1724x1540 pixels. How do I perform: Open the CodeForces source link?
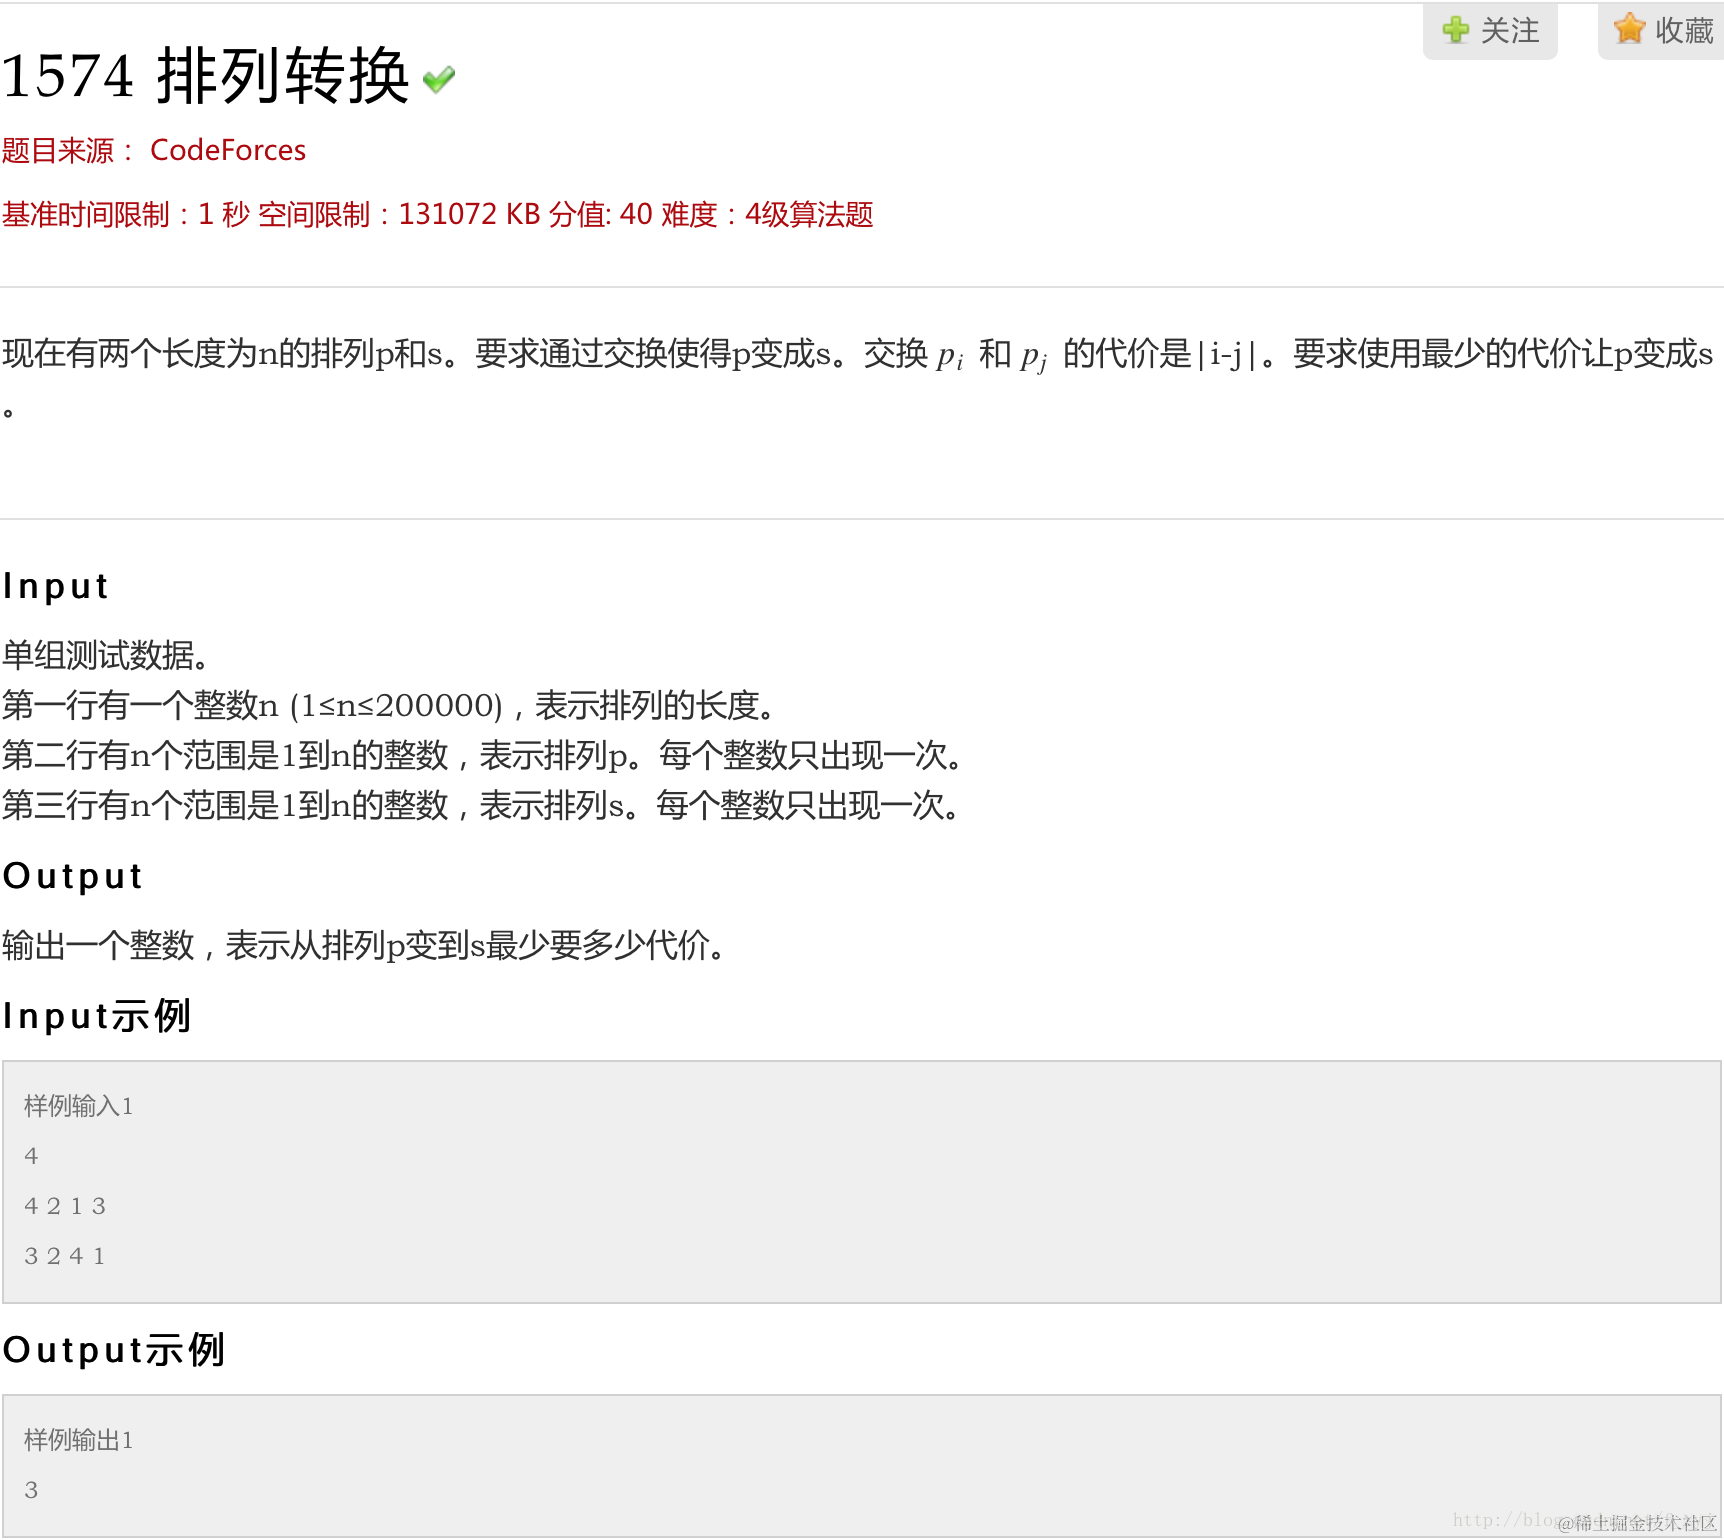pos(228,150)
